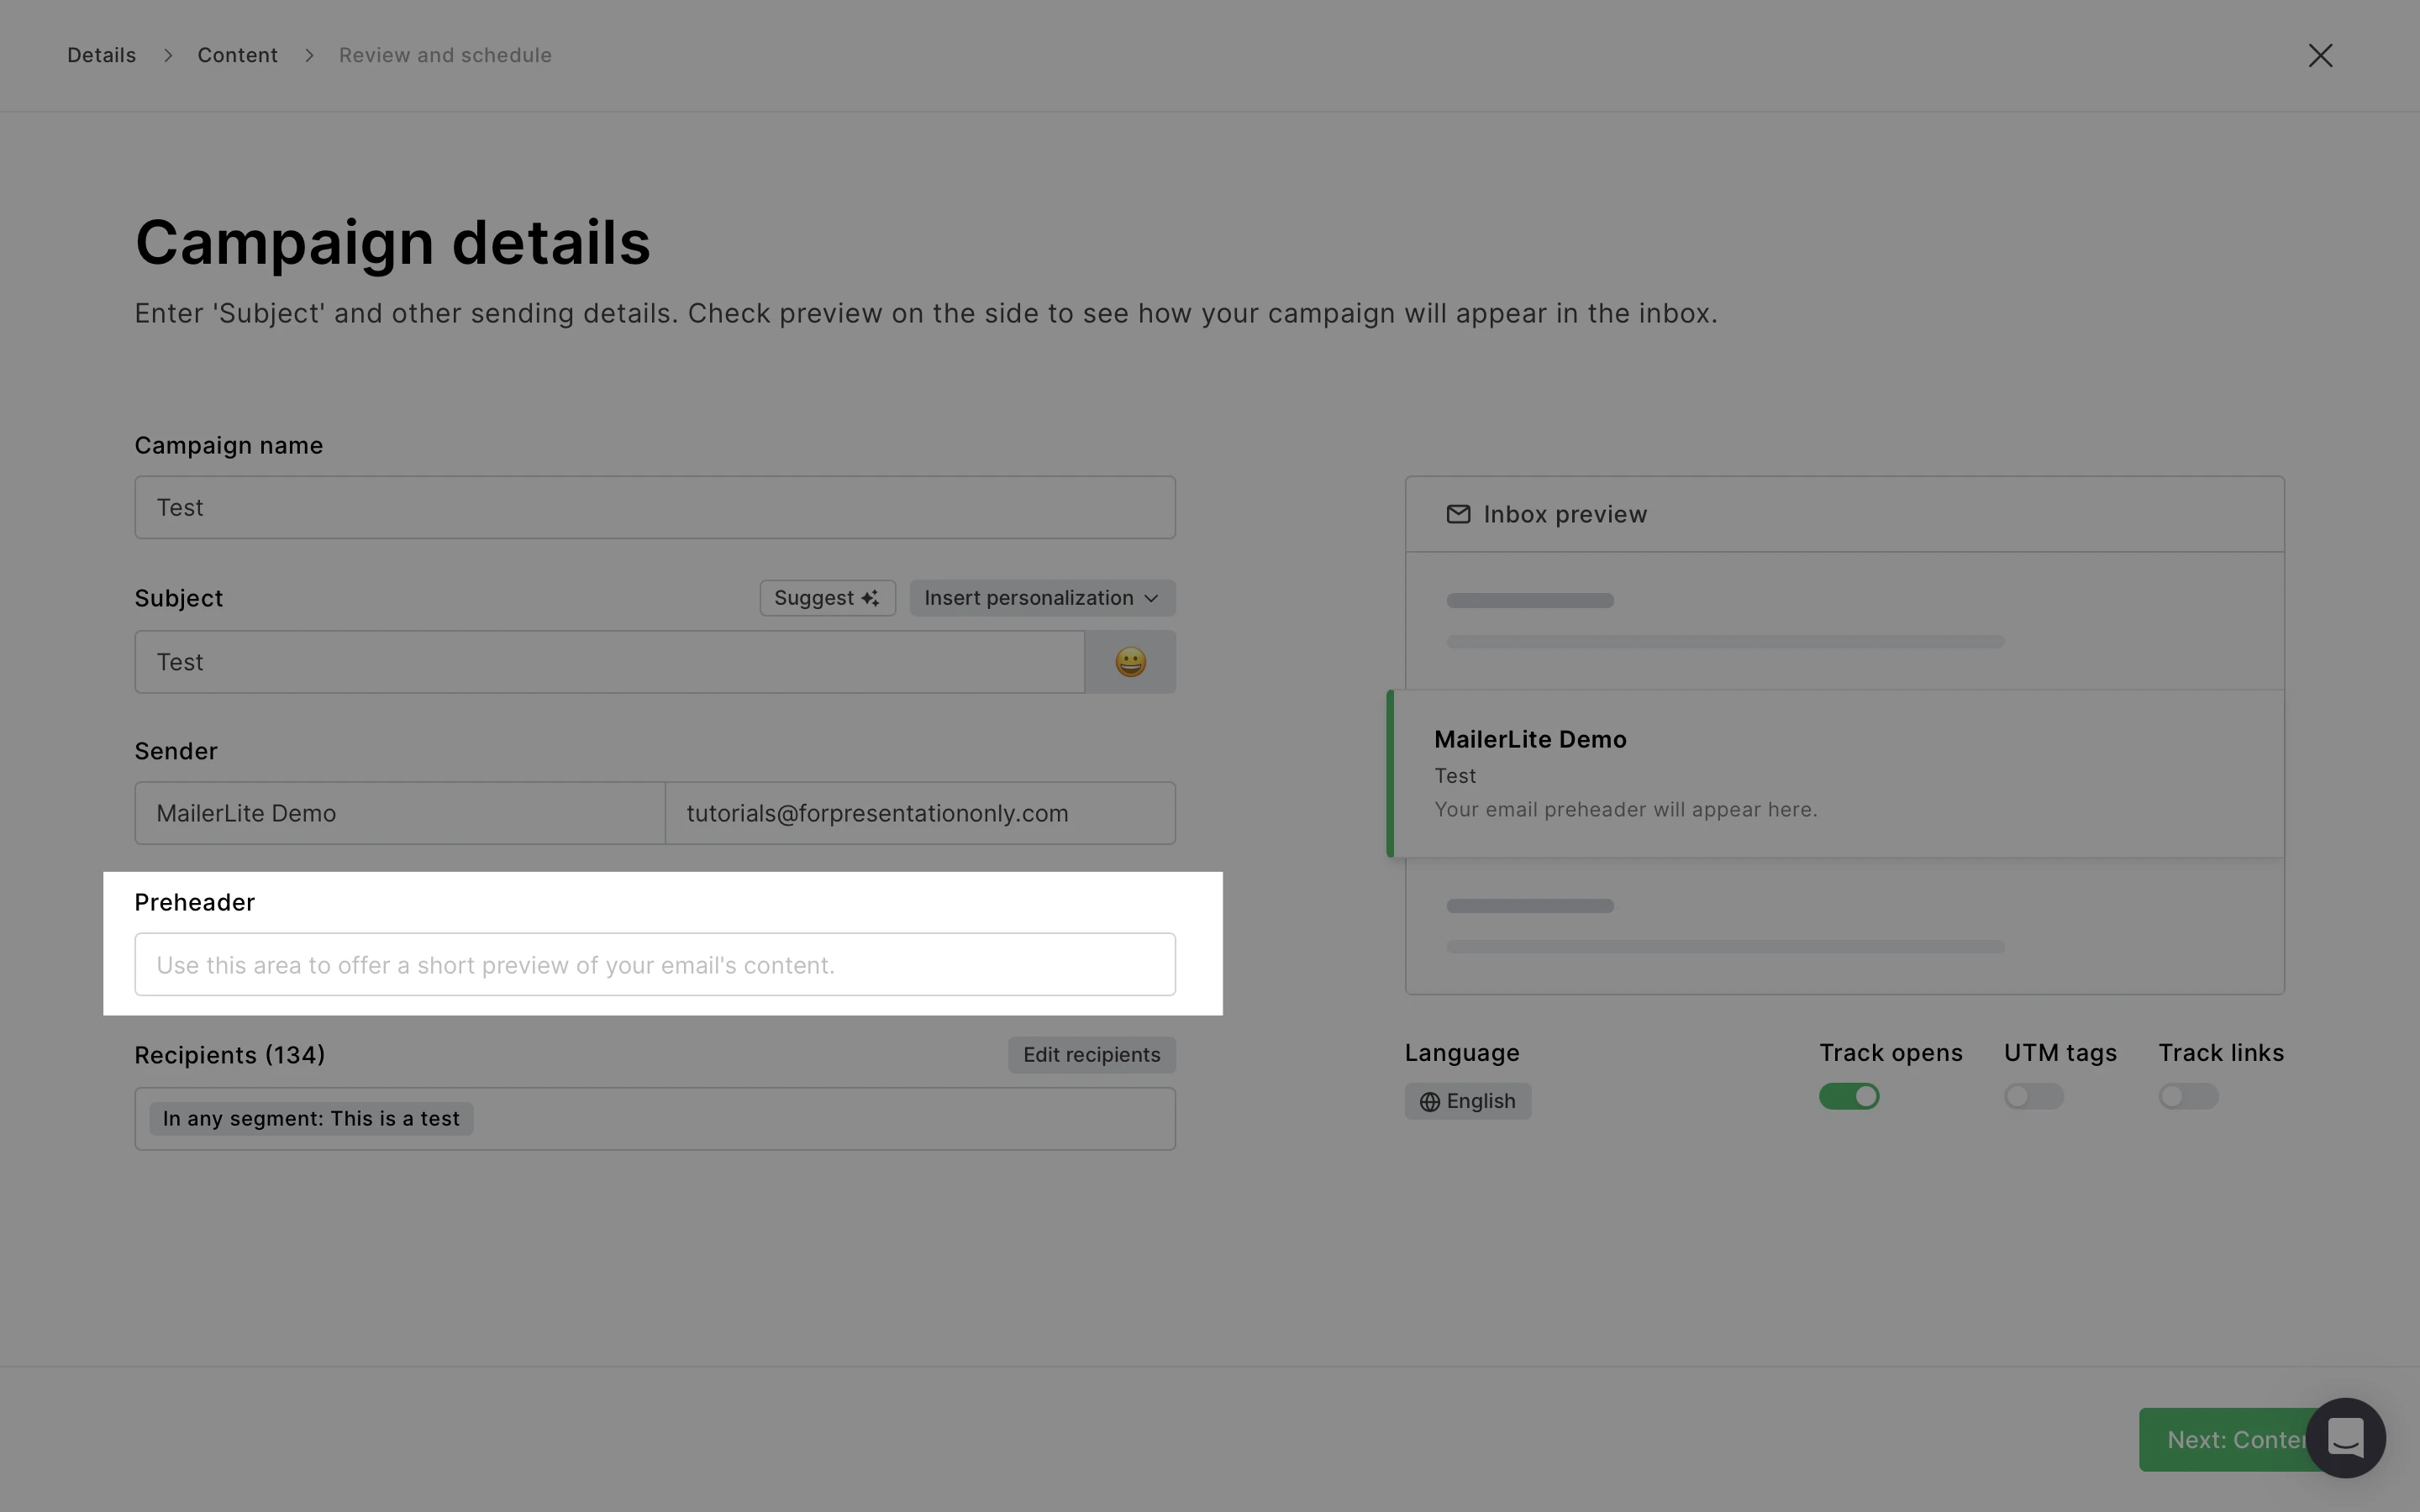Close the campaign editor with X
This screenshot has height=1512, width=2420.
point(2320,56)
